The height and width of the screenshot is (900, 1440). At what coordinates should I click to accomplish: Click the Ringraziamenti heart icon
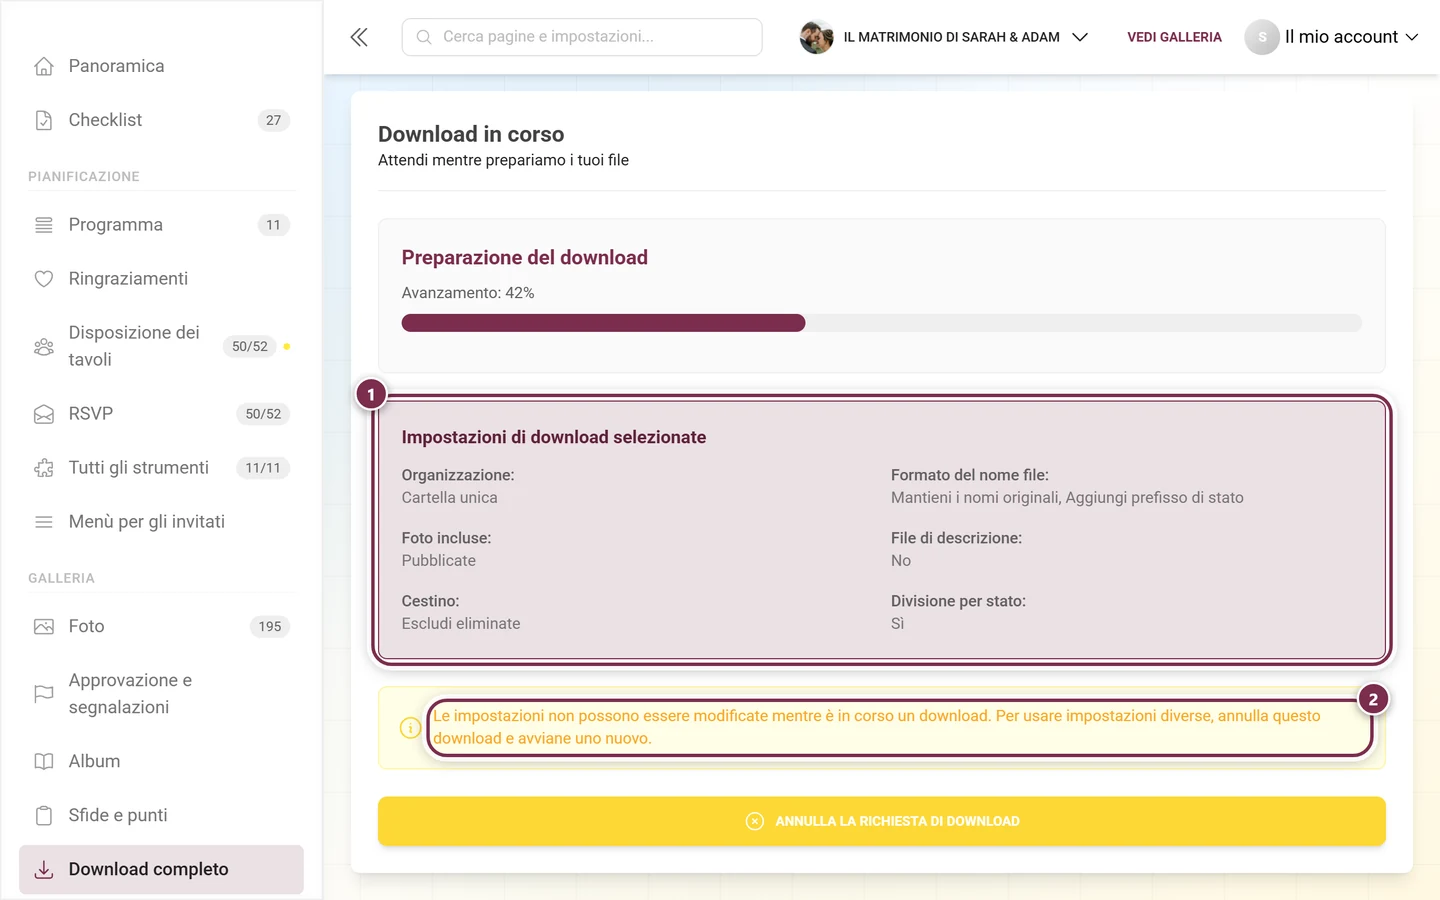pos(44,279)
